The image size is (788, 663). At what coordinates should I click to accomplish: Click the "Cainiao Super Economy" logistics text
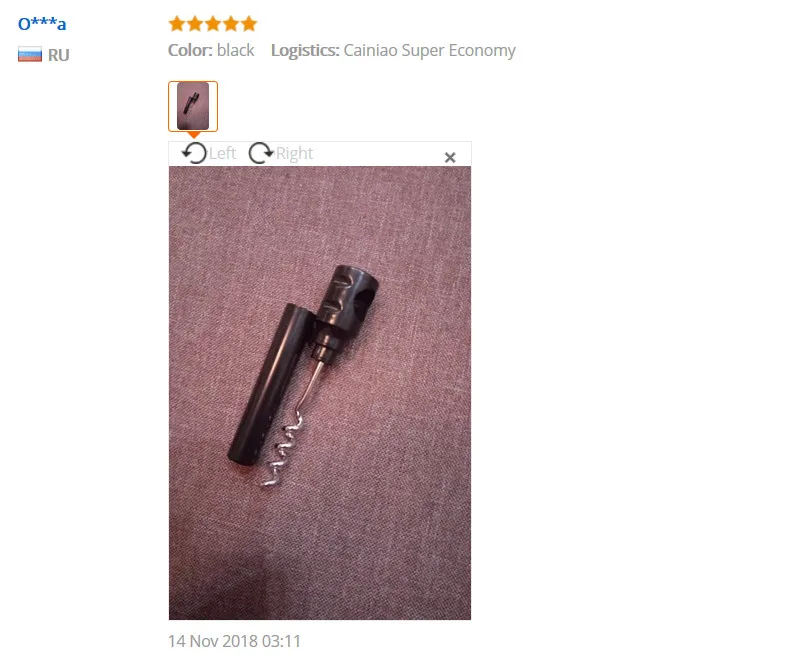(430, 50)
